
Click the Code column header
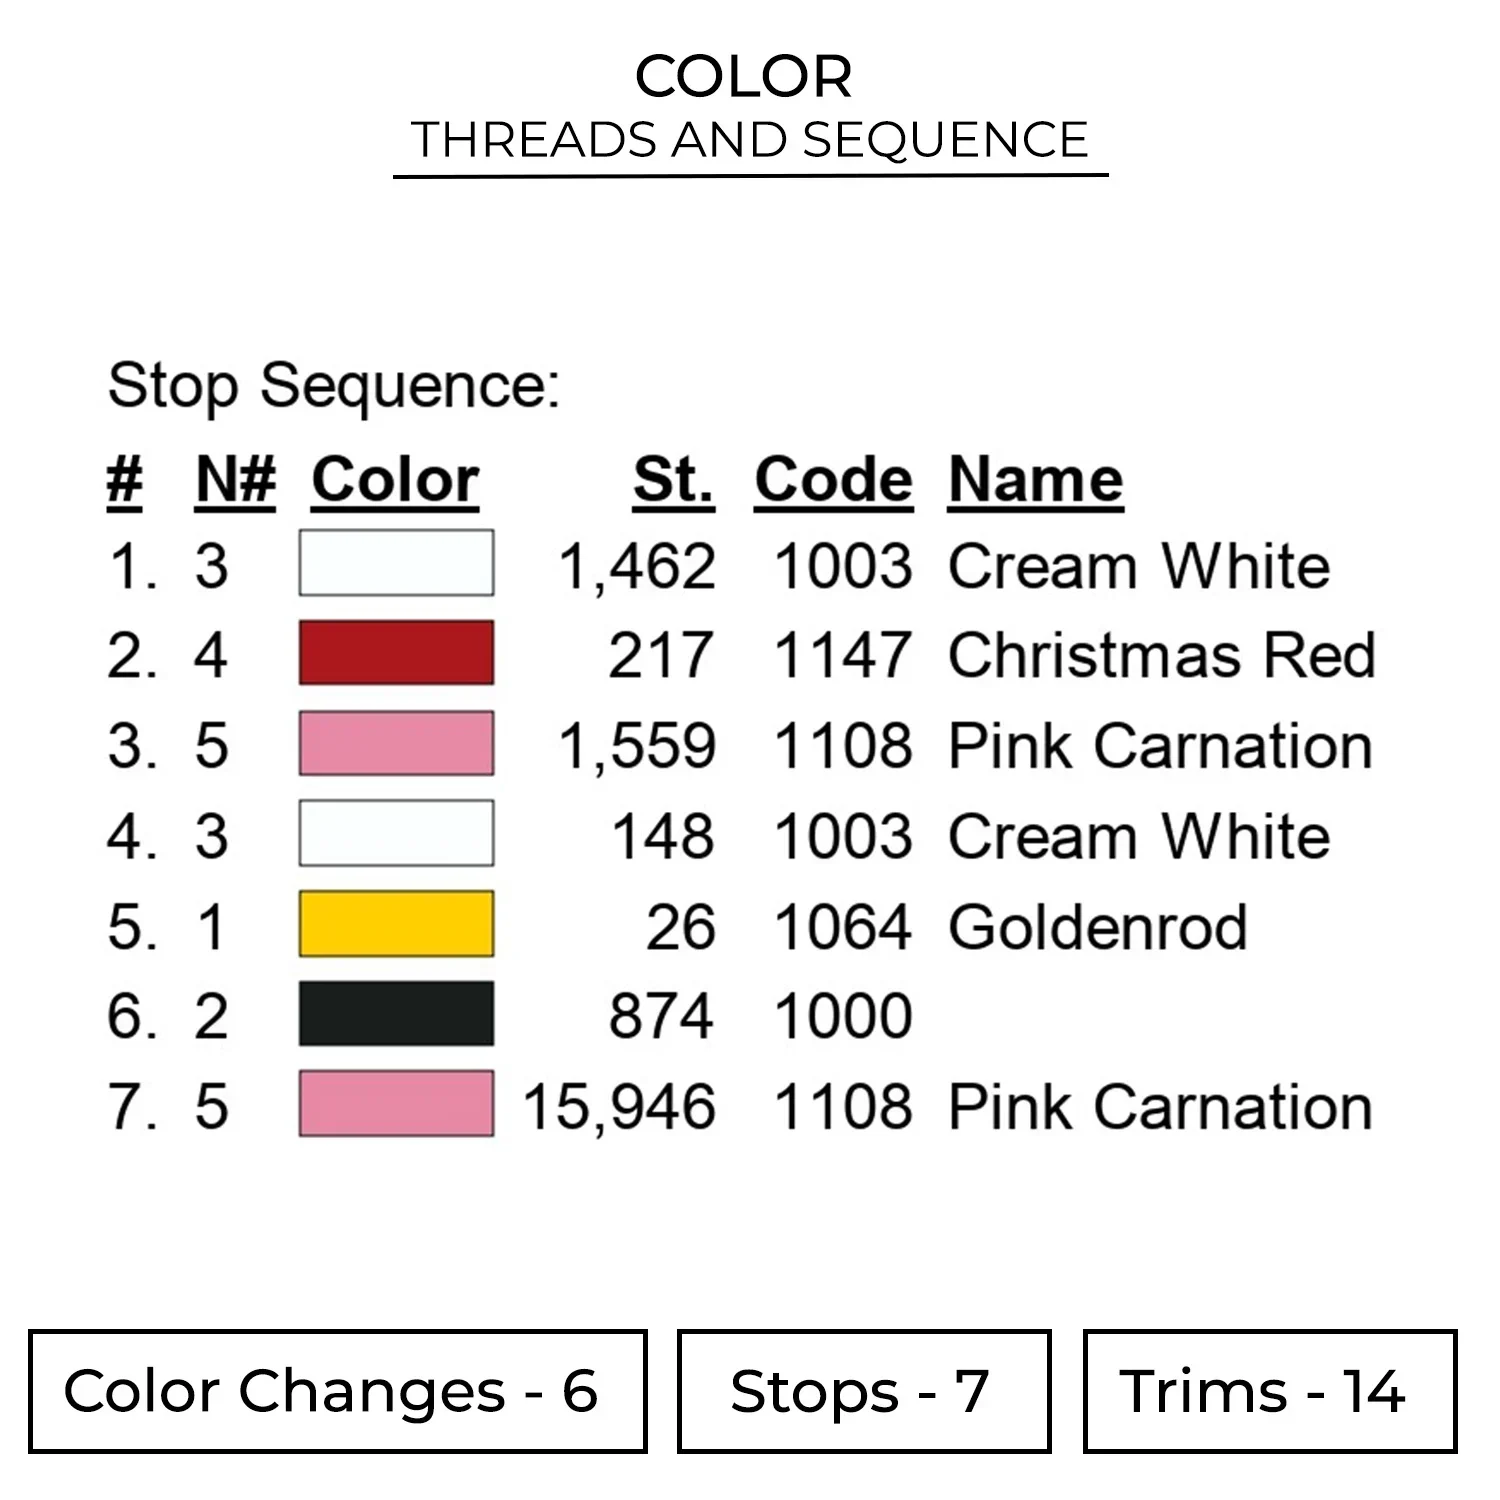coord(833,481)
